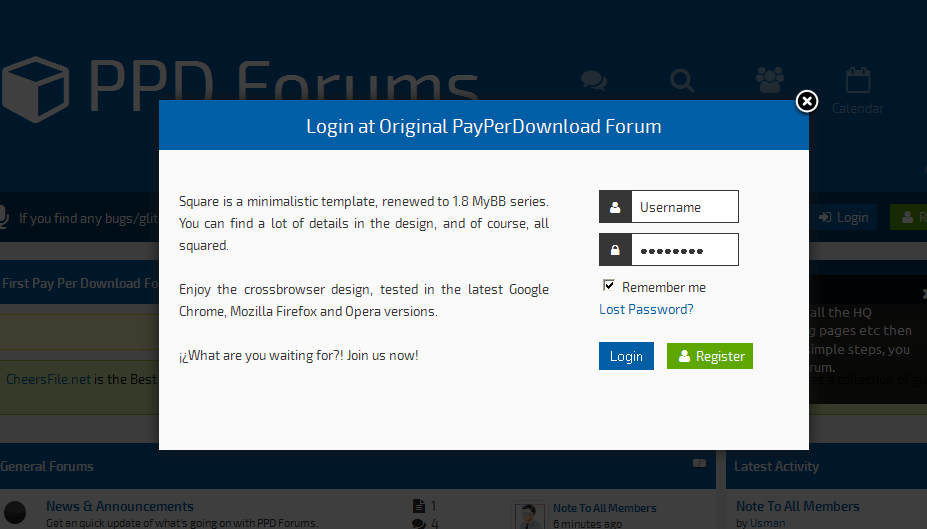Click the microphone announcement icon

coord(4,218)
